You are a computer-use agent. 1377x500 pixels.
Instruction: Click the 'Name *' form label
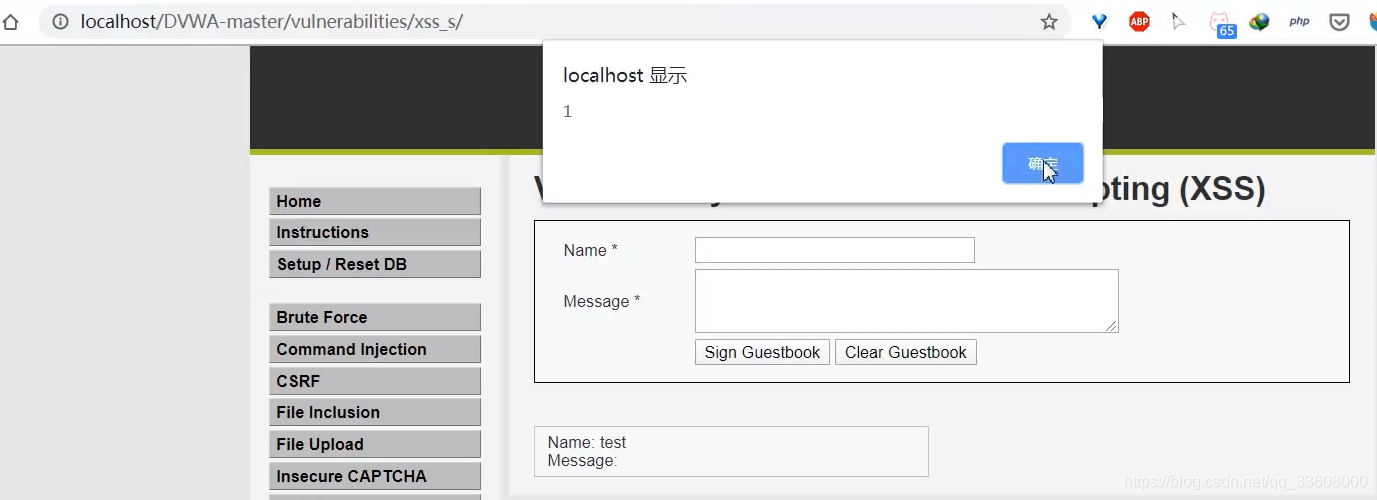(x=590, y=250)
